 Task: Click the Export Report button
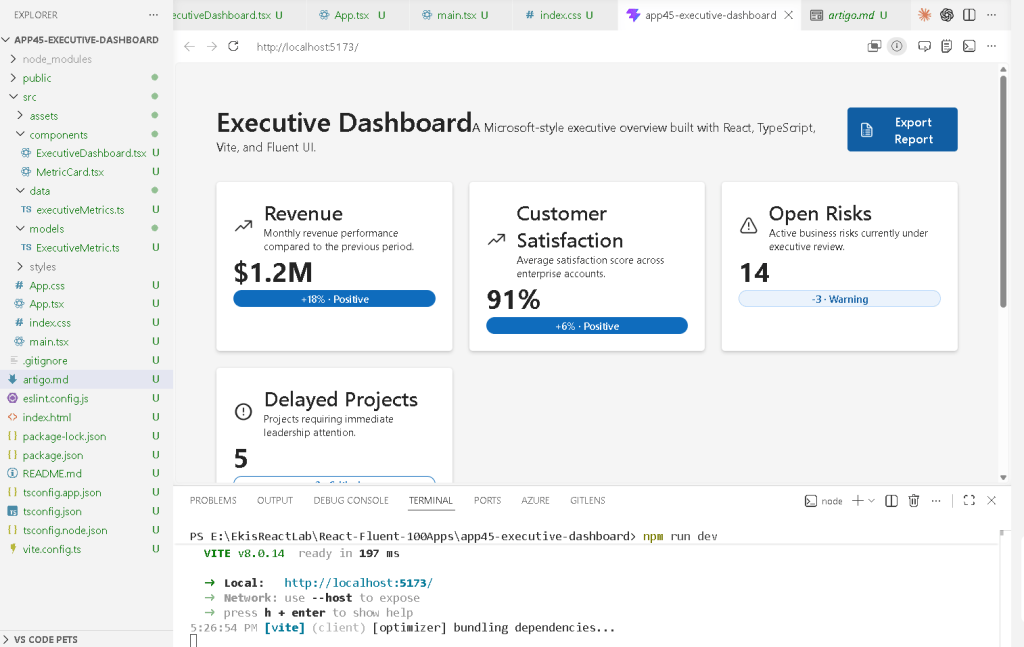[902, 130]
